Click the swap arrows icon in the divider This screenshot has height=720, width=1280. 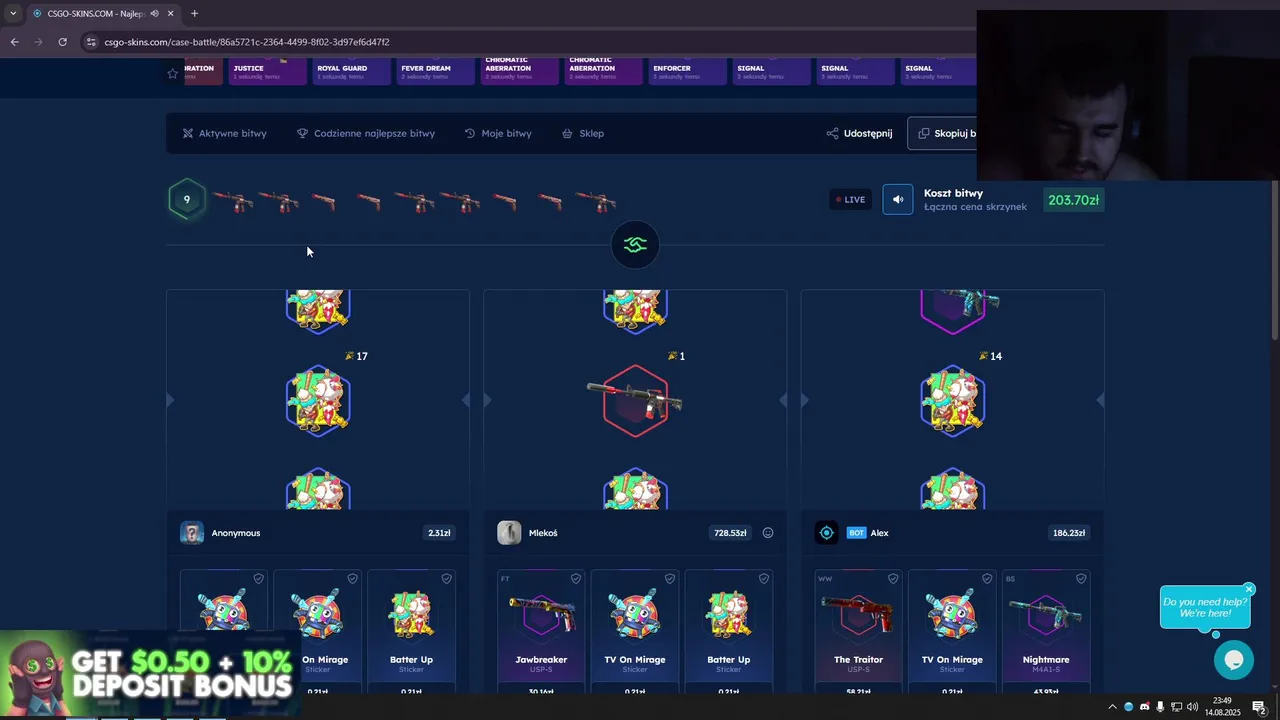point(635,245)
